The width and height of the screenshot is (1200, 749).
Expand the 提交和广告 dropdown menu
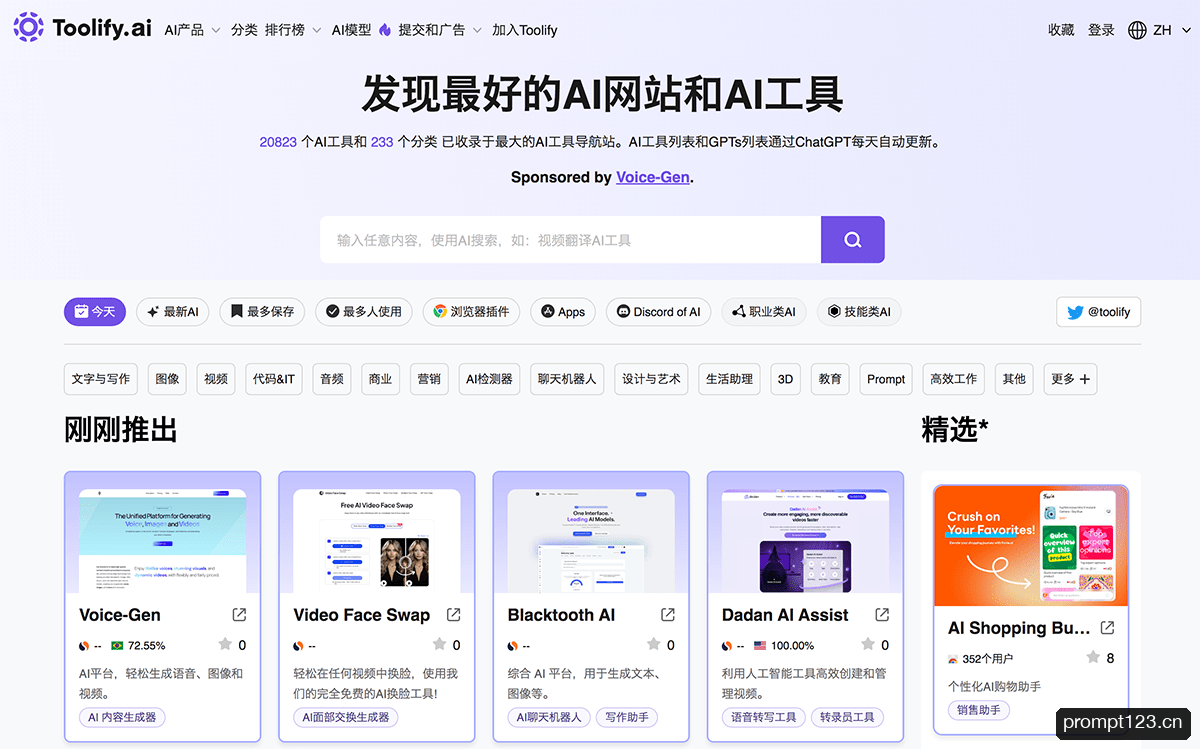440,30
